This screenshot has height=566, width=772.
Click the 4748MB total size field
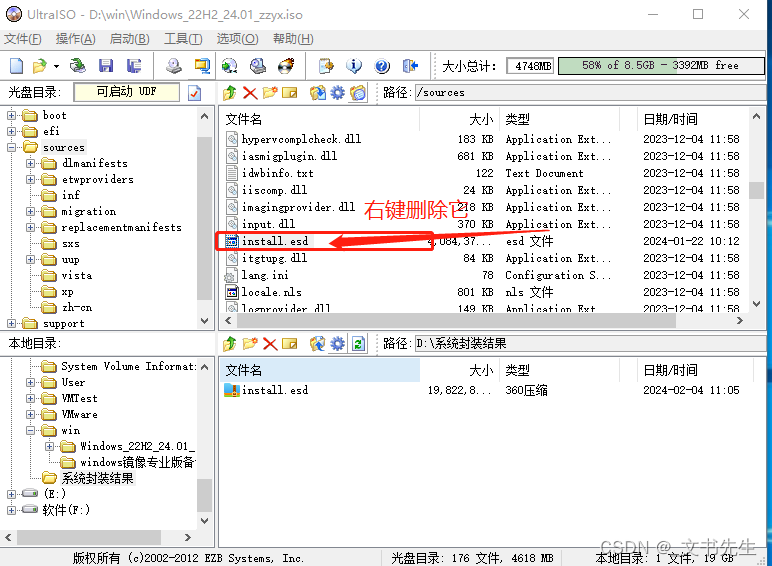pos(530,65)
